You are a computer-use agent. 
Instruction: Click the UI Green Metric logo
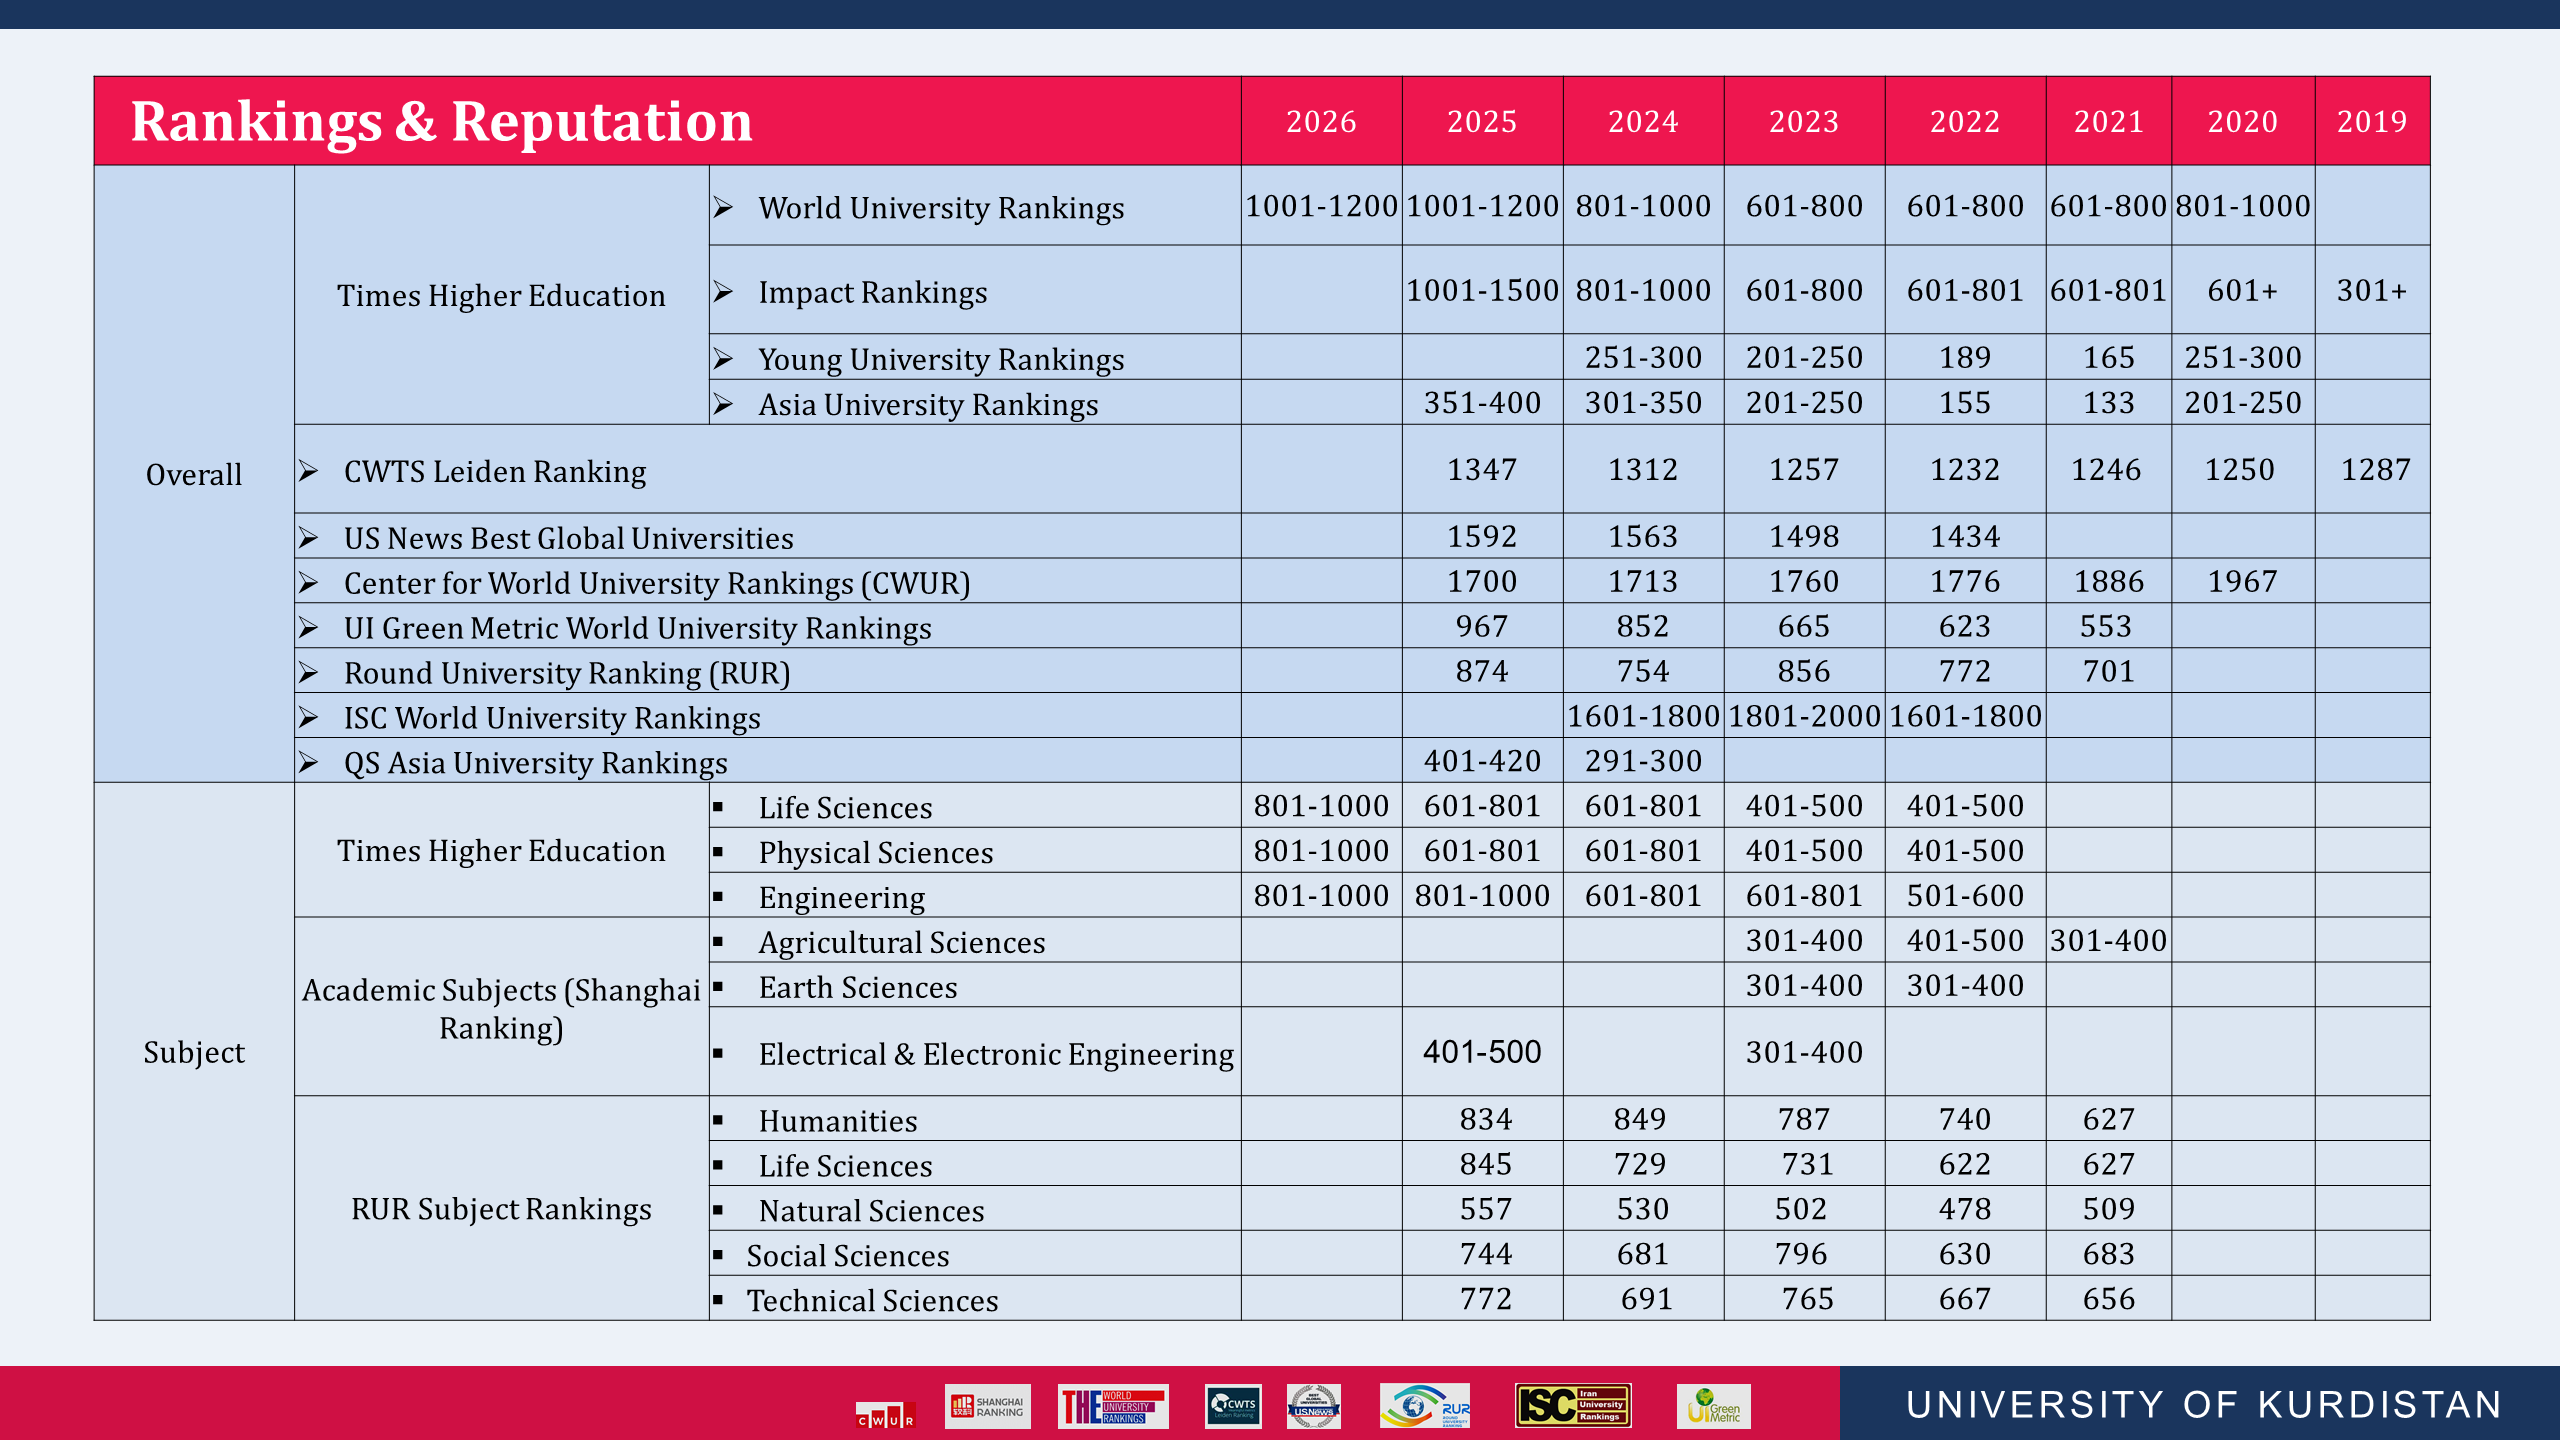(x=1714, y=1406)
